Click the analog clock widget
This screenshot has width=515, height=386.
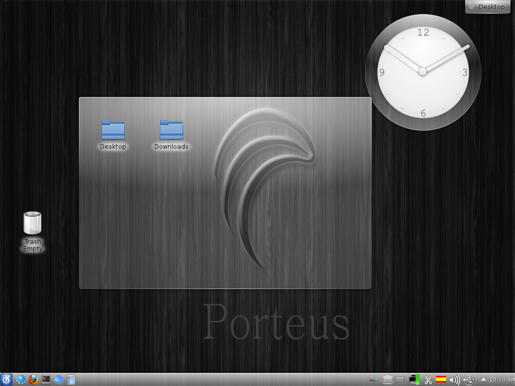(423, 72)
